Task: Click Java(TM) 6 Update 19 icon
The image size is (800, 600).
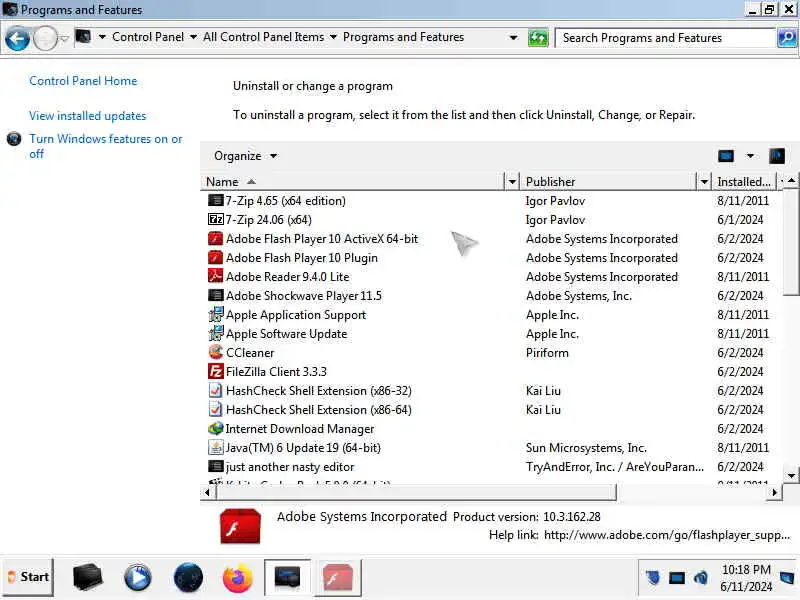Action: [216, 447]
